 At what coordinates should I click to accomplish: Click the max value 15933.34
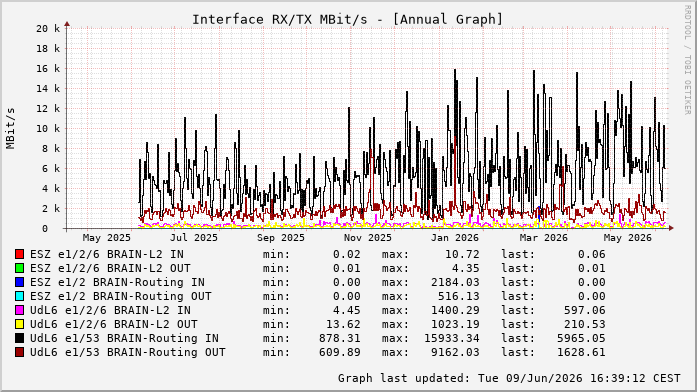452,338
